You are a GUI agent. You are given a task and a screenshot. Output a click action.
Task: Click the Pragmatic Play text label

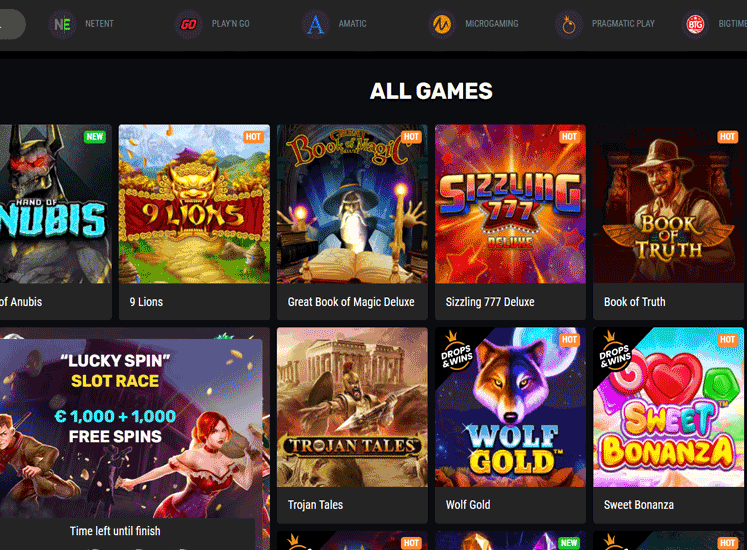click(623, 24)
